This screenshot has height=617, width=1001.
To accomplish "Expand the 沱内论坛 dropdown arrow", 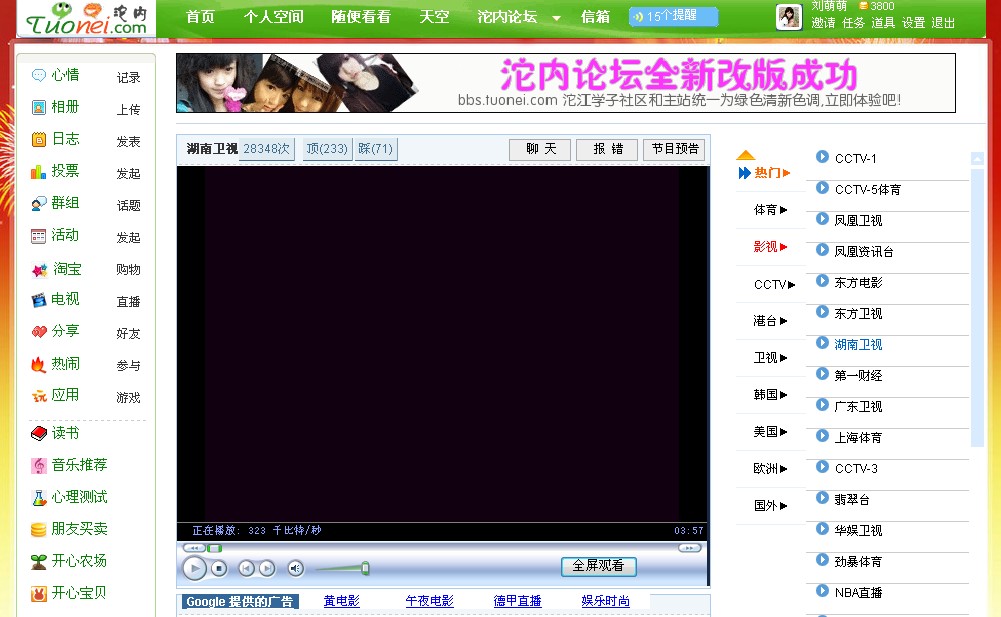I will [x=557, y=19].
